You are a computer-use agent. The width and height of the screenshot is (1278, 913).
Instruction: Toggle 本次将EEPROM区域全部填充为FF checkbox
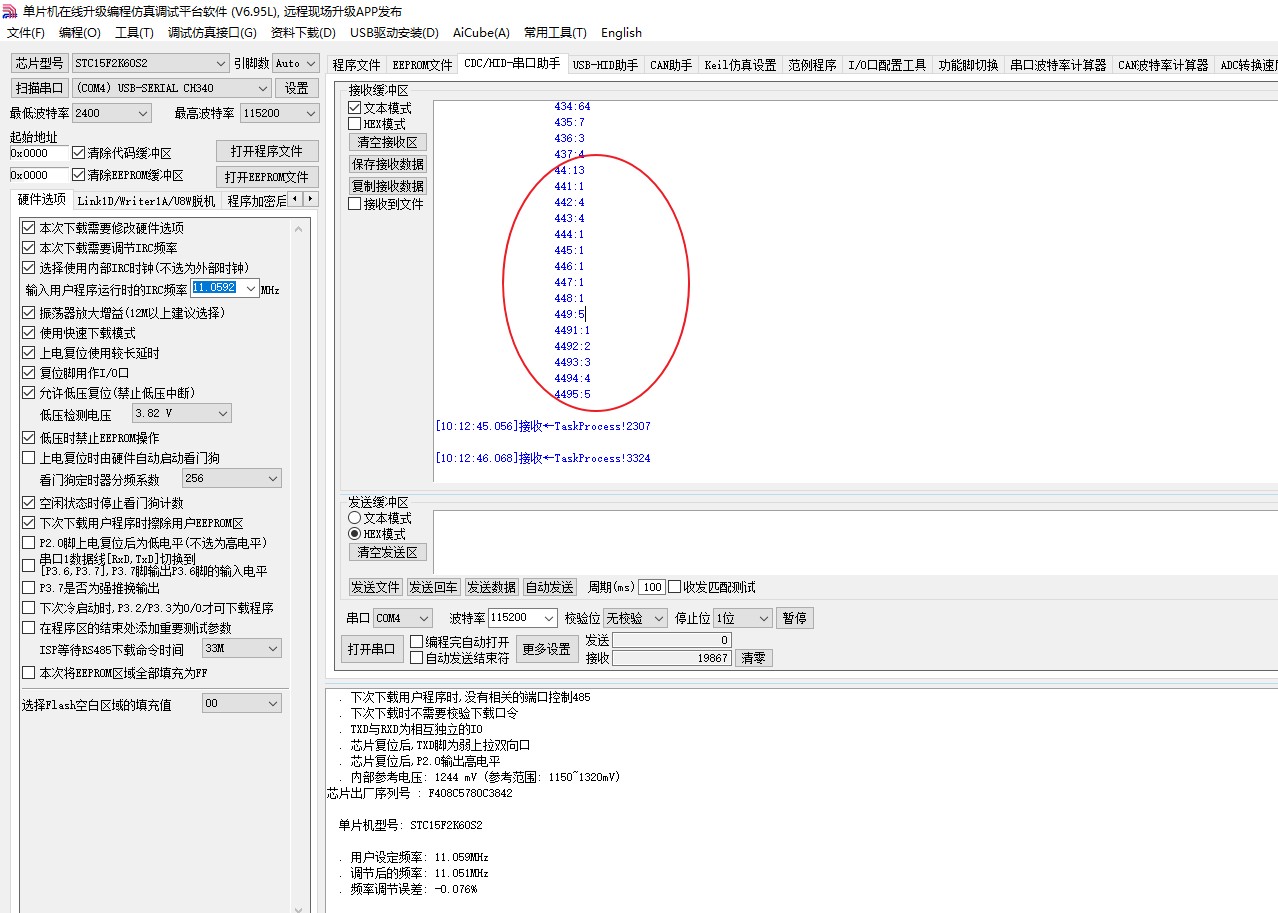coord(28,673)
